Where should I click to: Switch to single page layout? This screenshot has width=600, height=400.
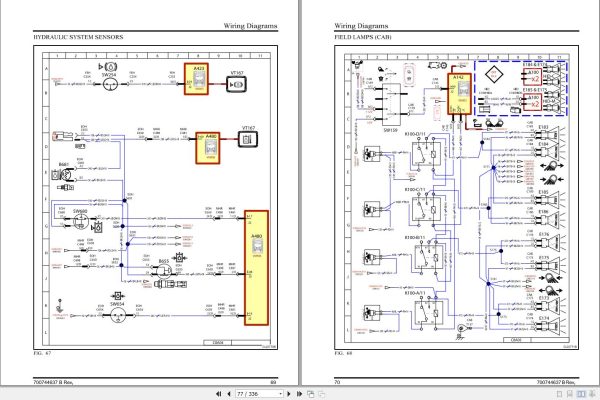pyautogui.click(x=559, y=394)
